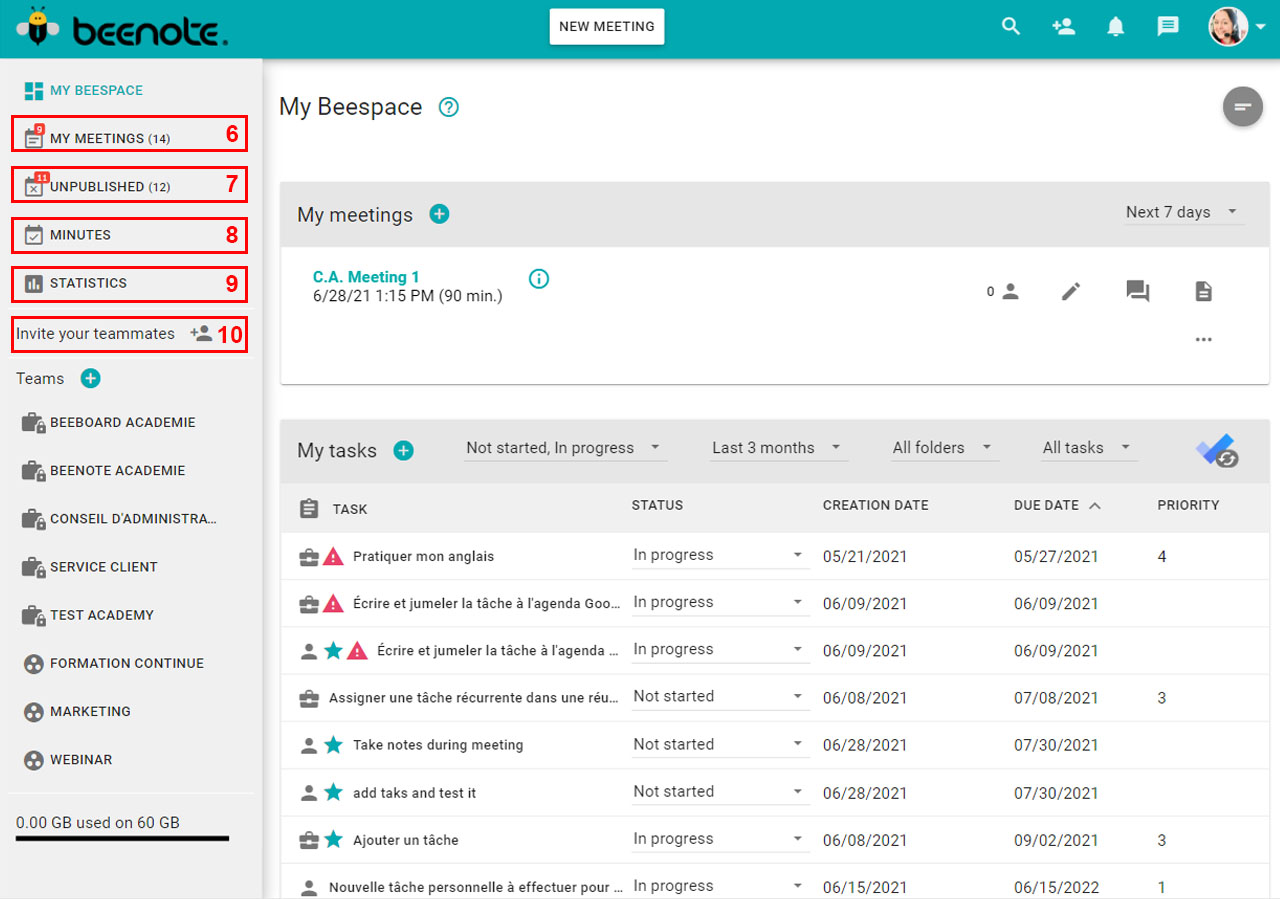Open the C.A. Meeting 1 link
Viewport: 1280px width, 899px height.
click(366, 277)
